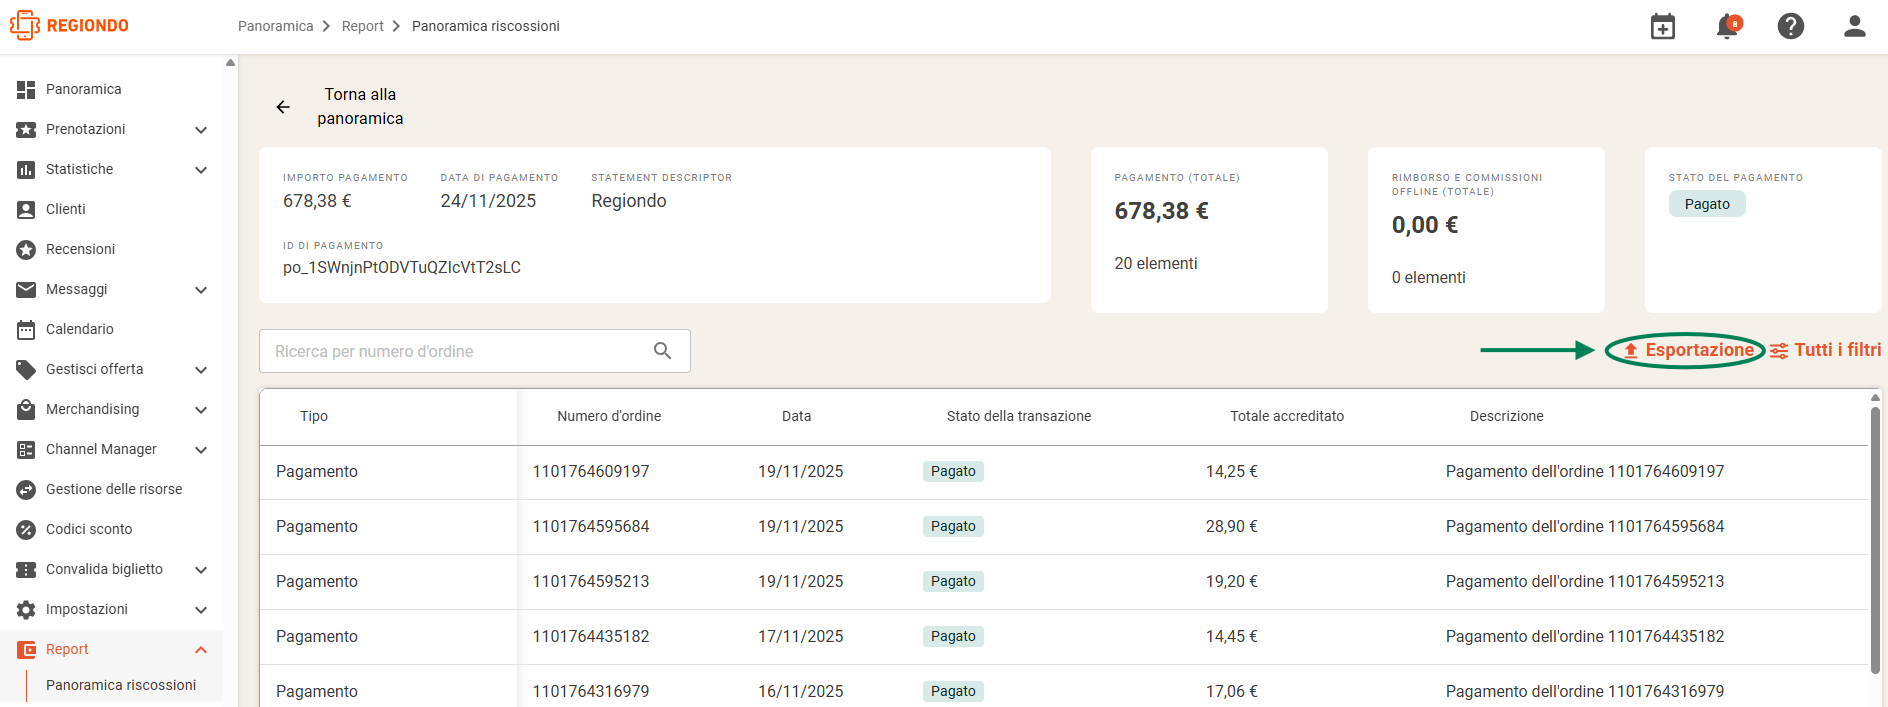This screenshot has width=1888, height=707.
Task: Expand the Prenotazioni menu chevron
Action: point(201,130)
